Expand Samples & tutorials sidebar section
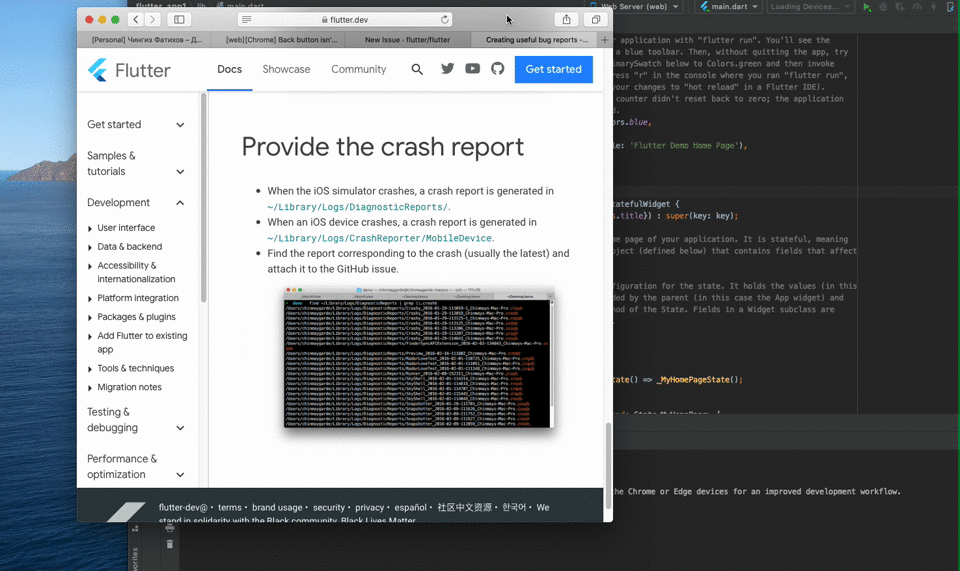 [x=136, y=163]
